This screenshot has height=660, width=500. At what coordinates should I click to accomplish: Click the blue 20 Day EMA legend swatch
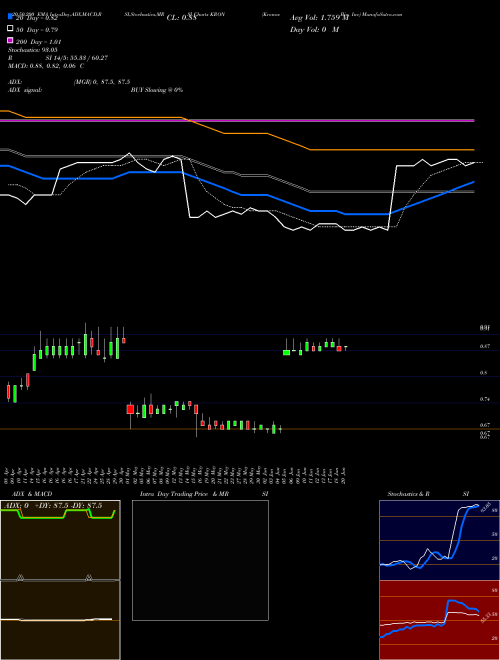pos(10,16)
